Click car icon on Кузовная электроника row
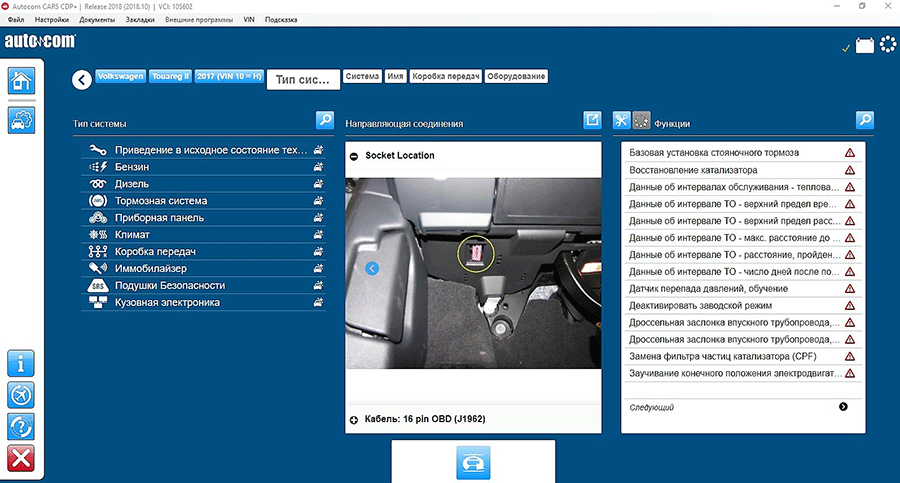This screenshot has height=483, width=900. coord(318,303)
